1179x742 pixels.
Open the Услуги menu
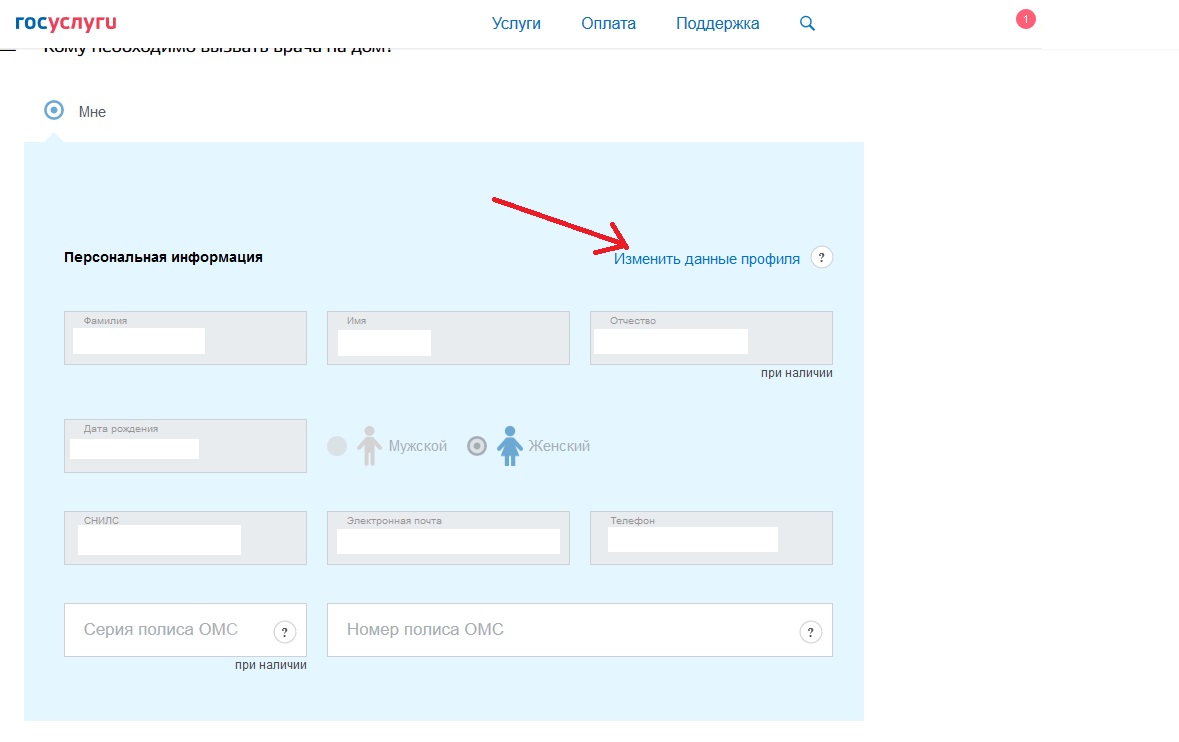pos(516,23)
